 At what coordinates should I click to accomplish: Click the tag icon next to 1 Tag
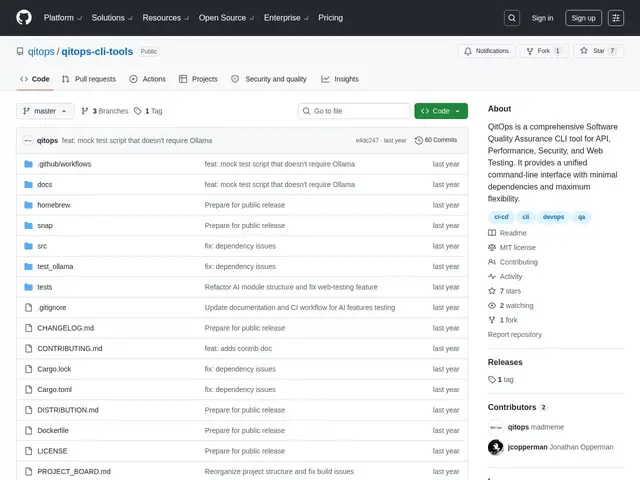point(138,111)
